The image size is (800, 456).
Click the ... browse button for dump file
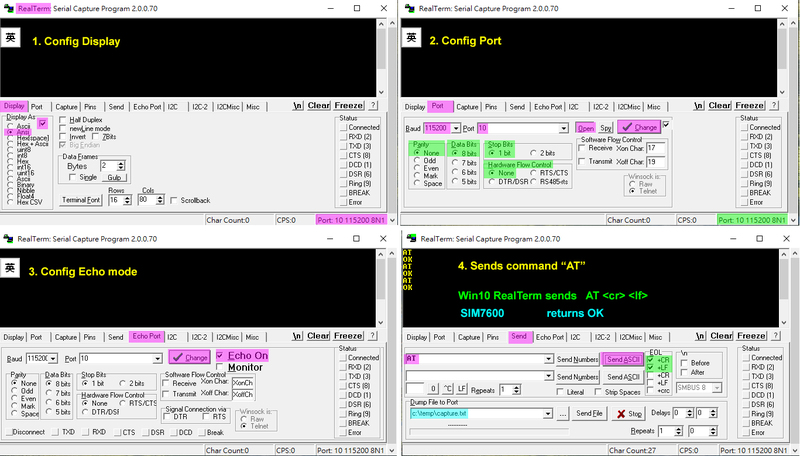(562, 414)
